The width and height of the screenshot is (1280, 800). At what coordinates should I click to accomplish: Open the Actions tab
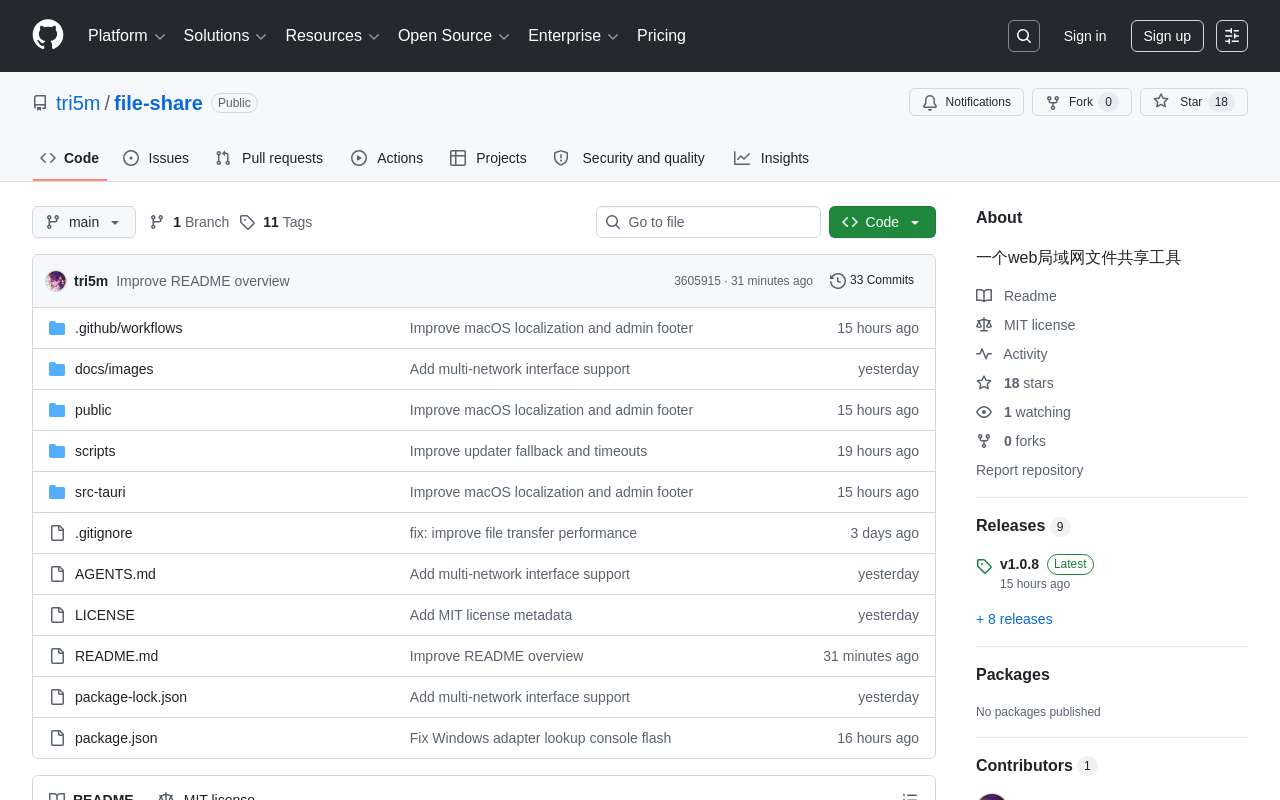(387, 158)
